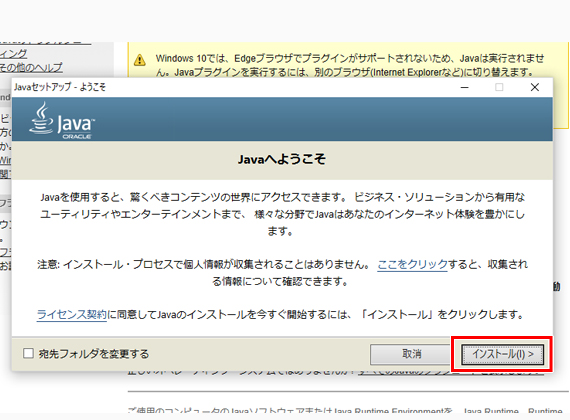The width and height of the screenshot is (570, 420).
Task: Click the 注意: インストール・プロセス note text
Action: point(282,273)
